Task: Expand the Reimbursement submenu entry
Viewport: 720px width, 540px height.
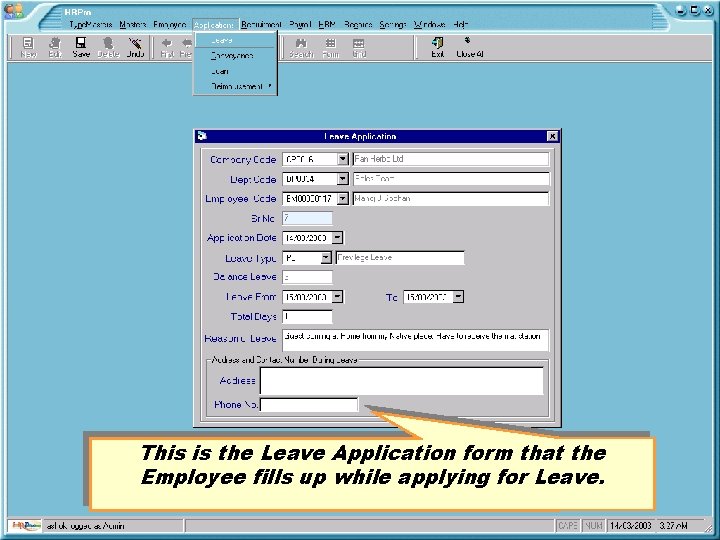Action: pos(235,86)
